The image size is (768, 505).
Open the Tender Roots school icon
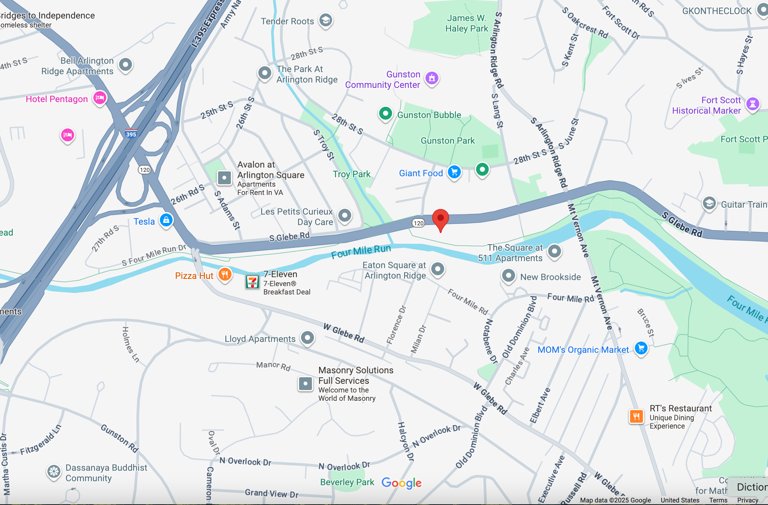(325, 21)
